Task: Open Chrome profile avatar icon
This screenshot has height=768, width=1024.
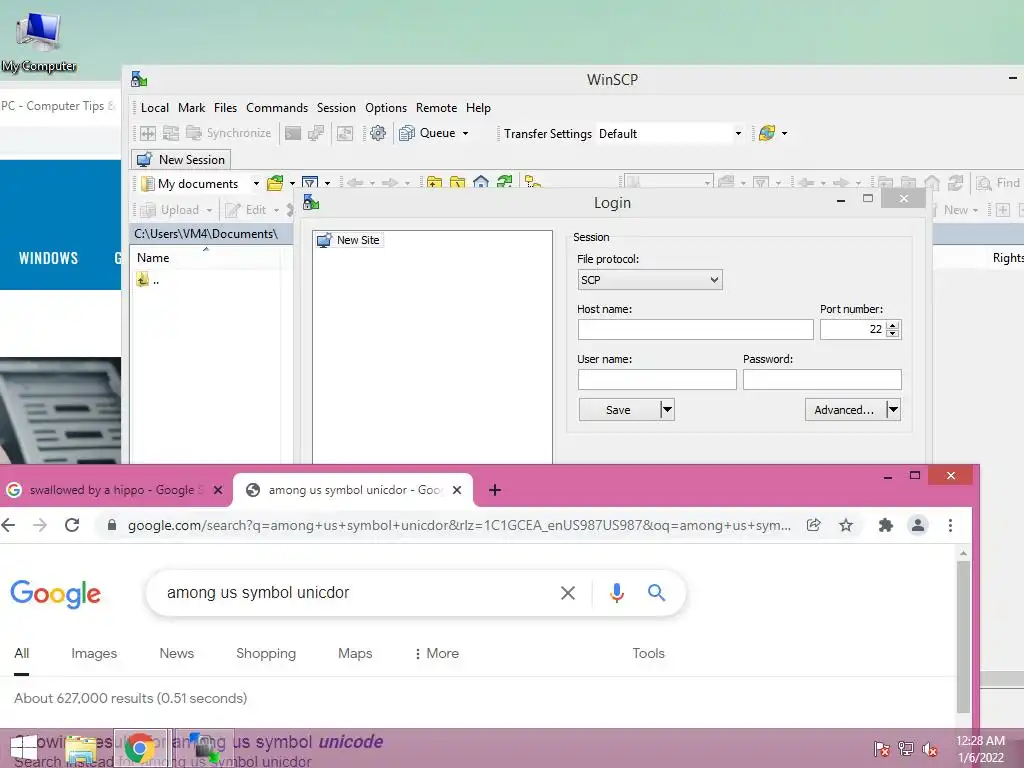Action: pyautogui.click(x=918, y=525)
